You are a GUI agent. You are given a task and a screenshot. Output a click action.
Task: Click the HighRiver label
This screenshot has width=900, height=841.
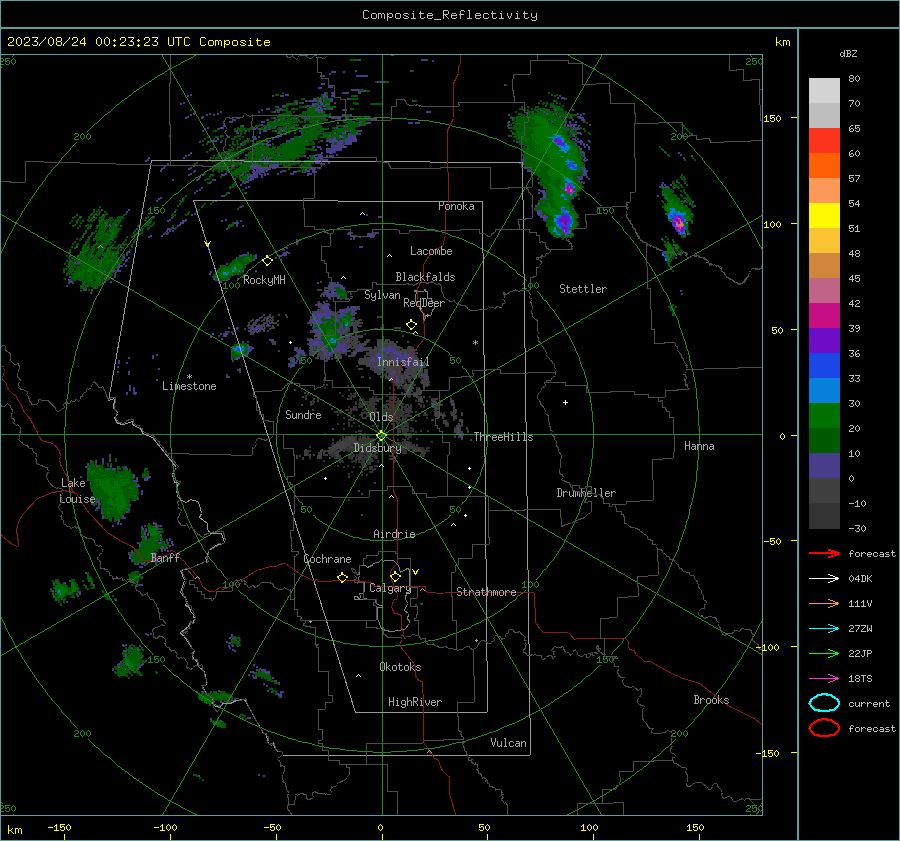[x=415, y=702]
